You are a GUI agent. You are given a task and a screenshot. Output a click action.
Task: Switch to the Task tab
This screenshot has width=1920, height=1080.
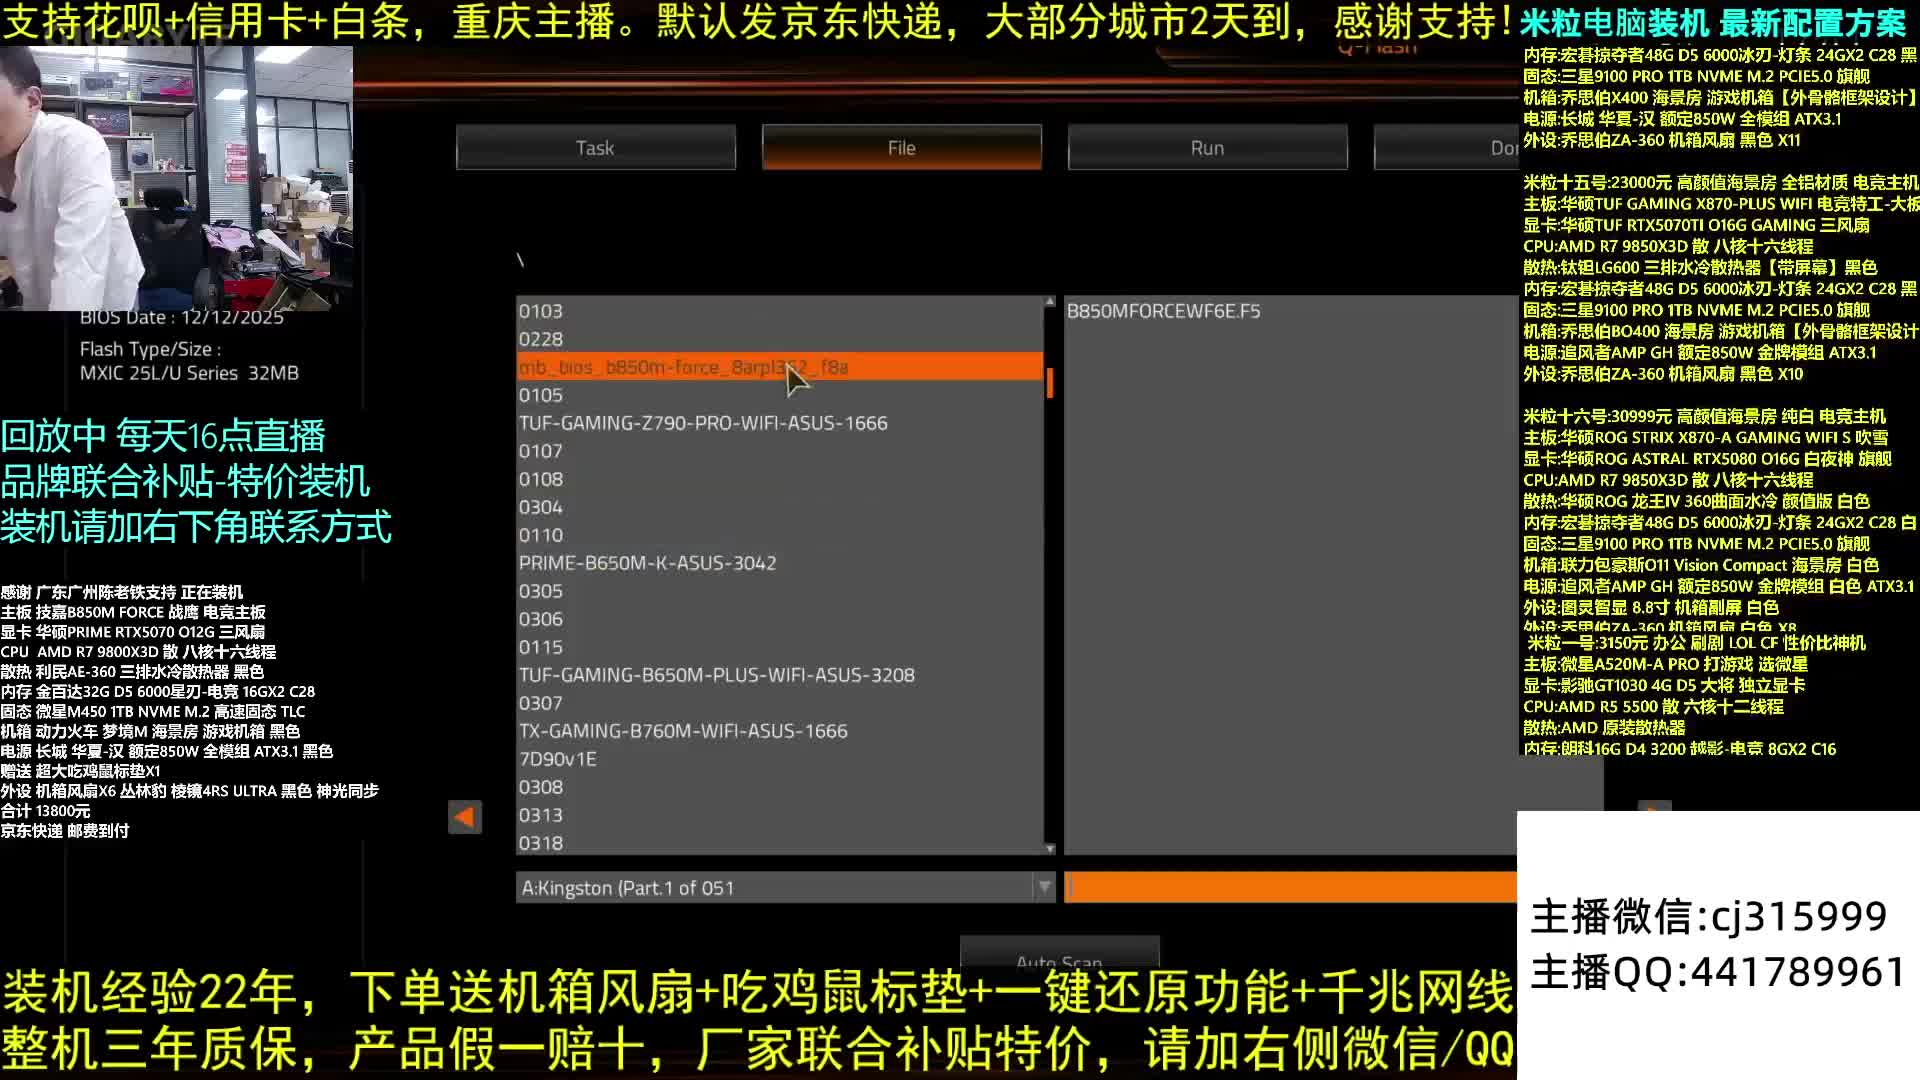click(x=595, y=148)
